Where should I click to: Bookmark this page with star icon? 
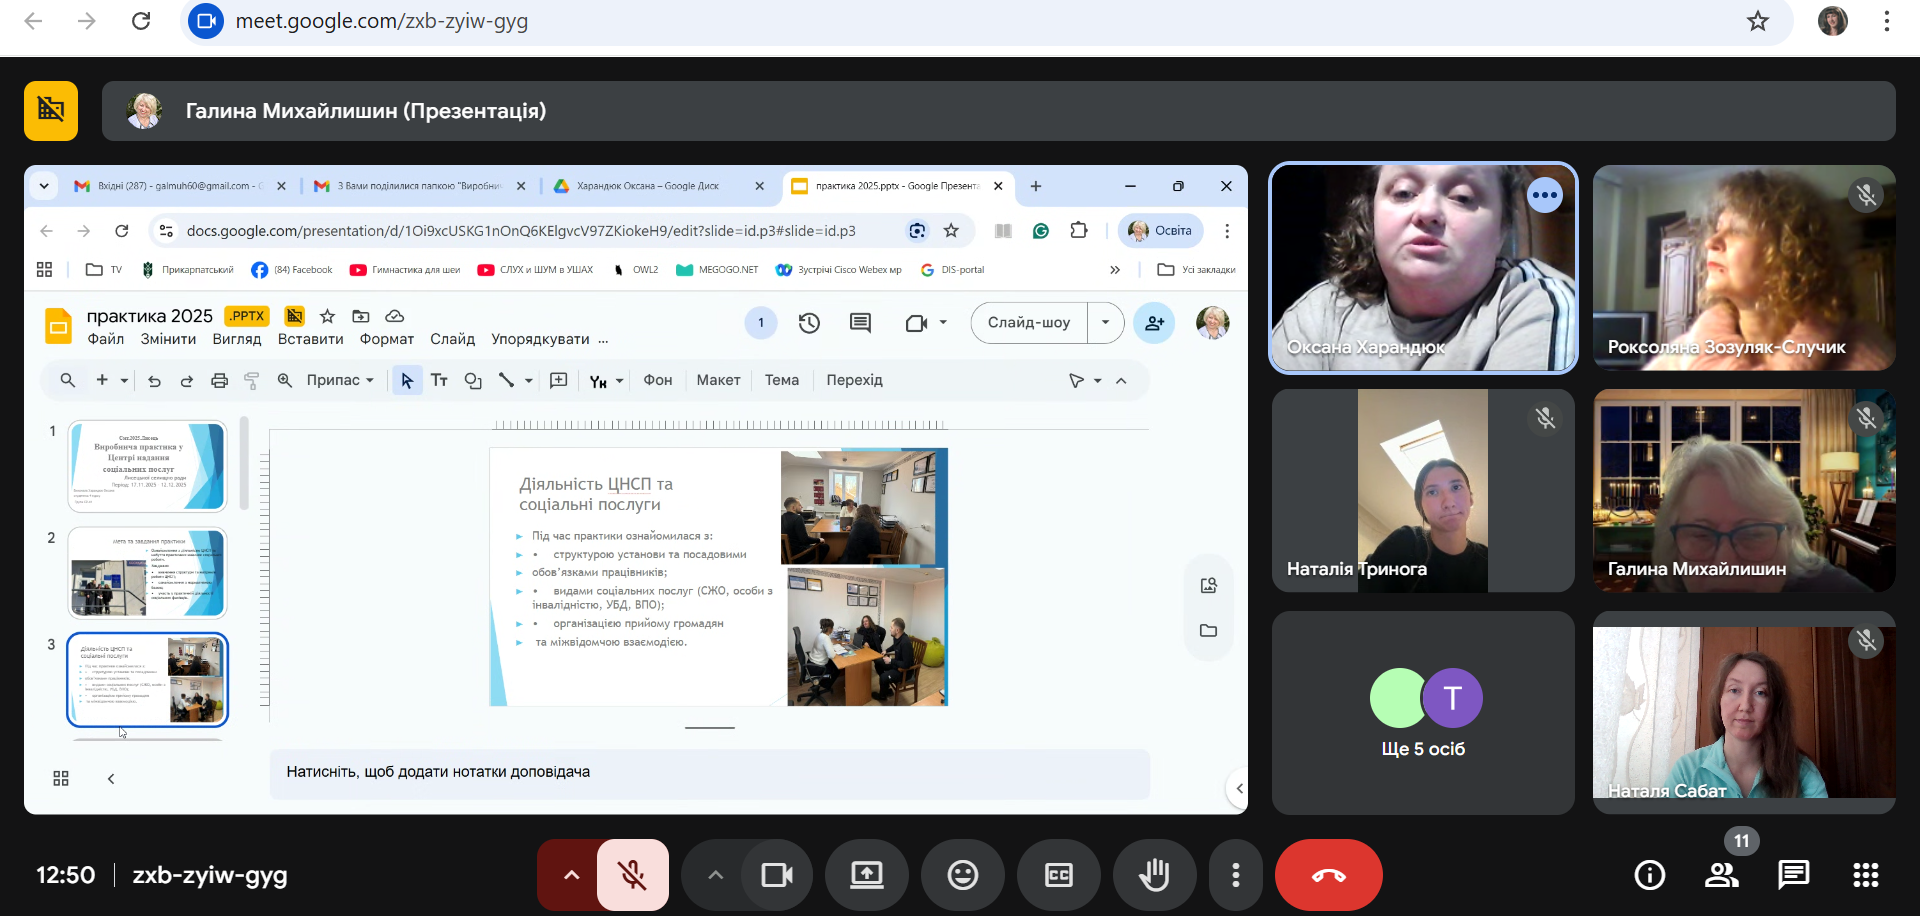(1757, 21)
